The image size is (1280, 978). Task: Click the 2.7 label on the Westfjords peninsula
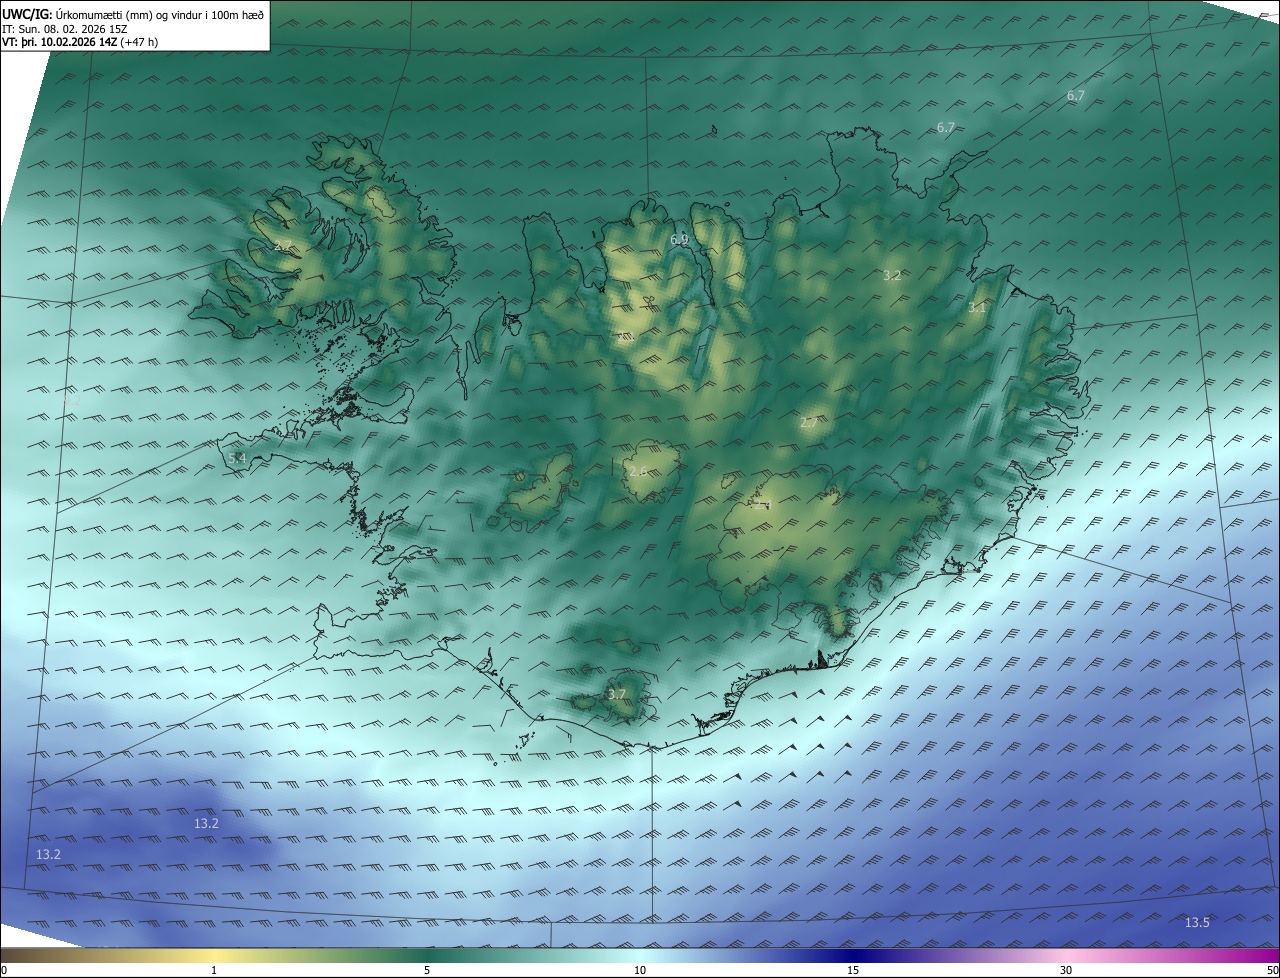[283, 245]
